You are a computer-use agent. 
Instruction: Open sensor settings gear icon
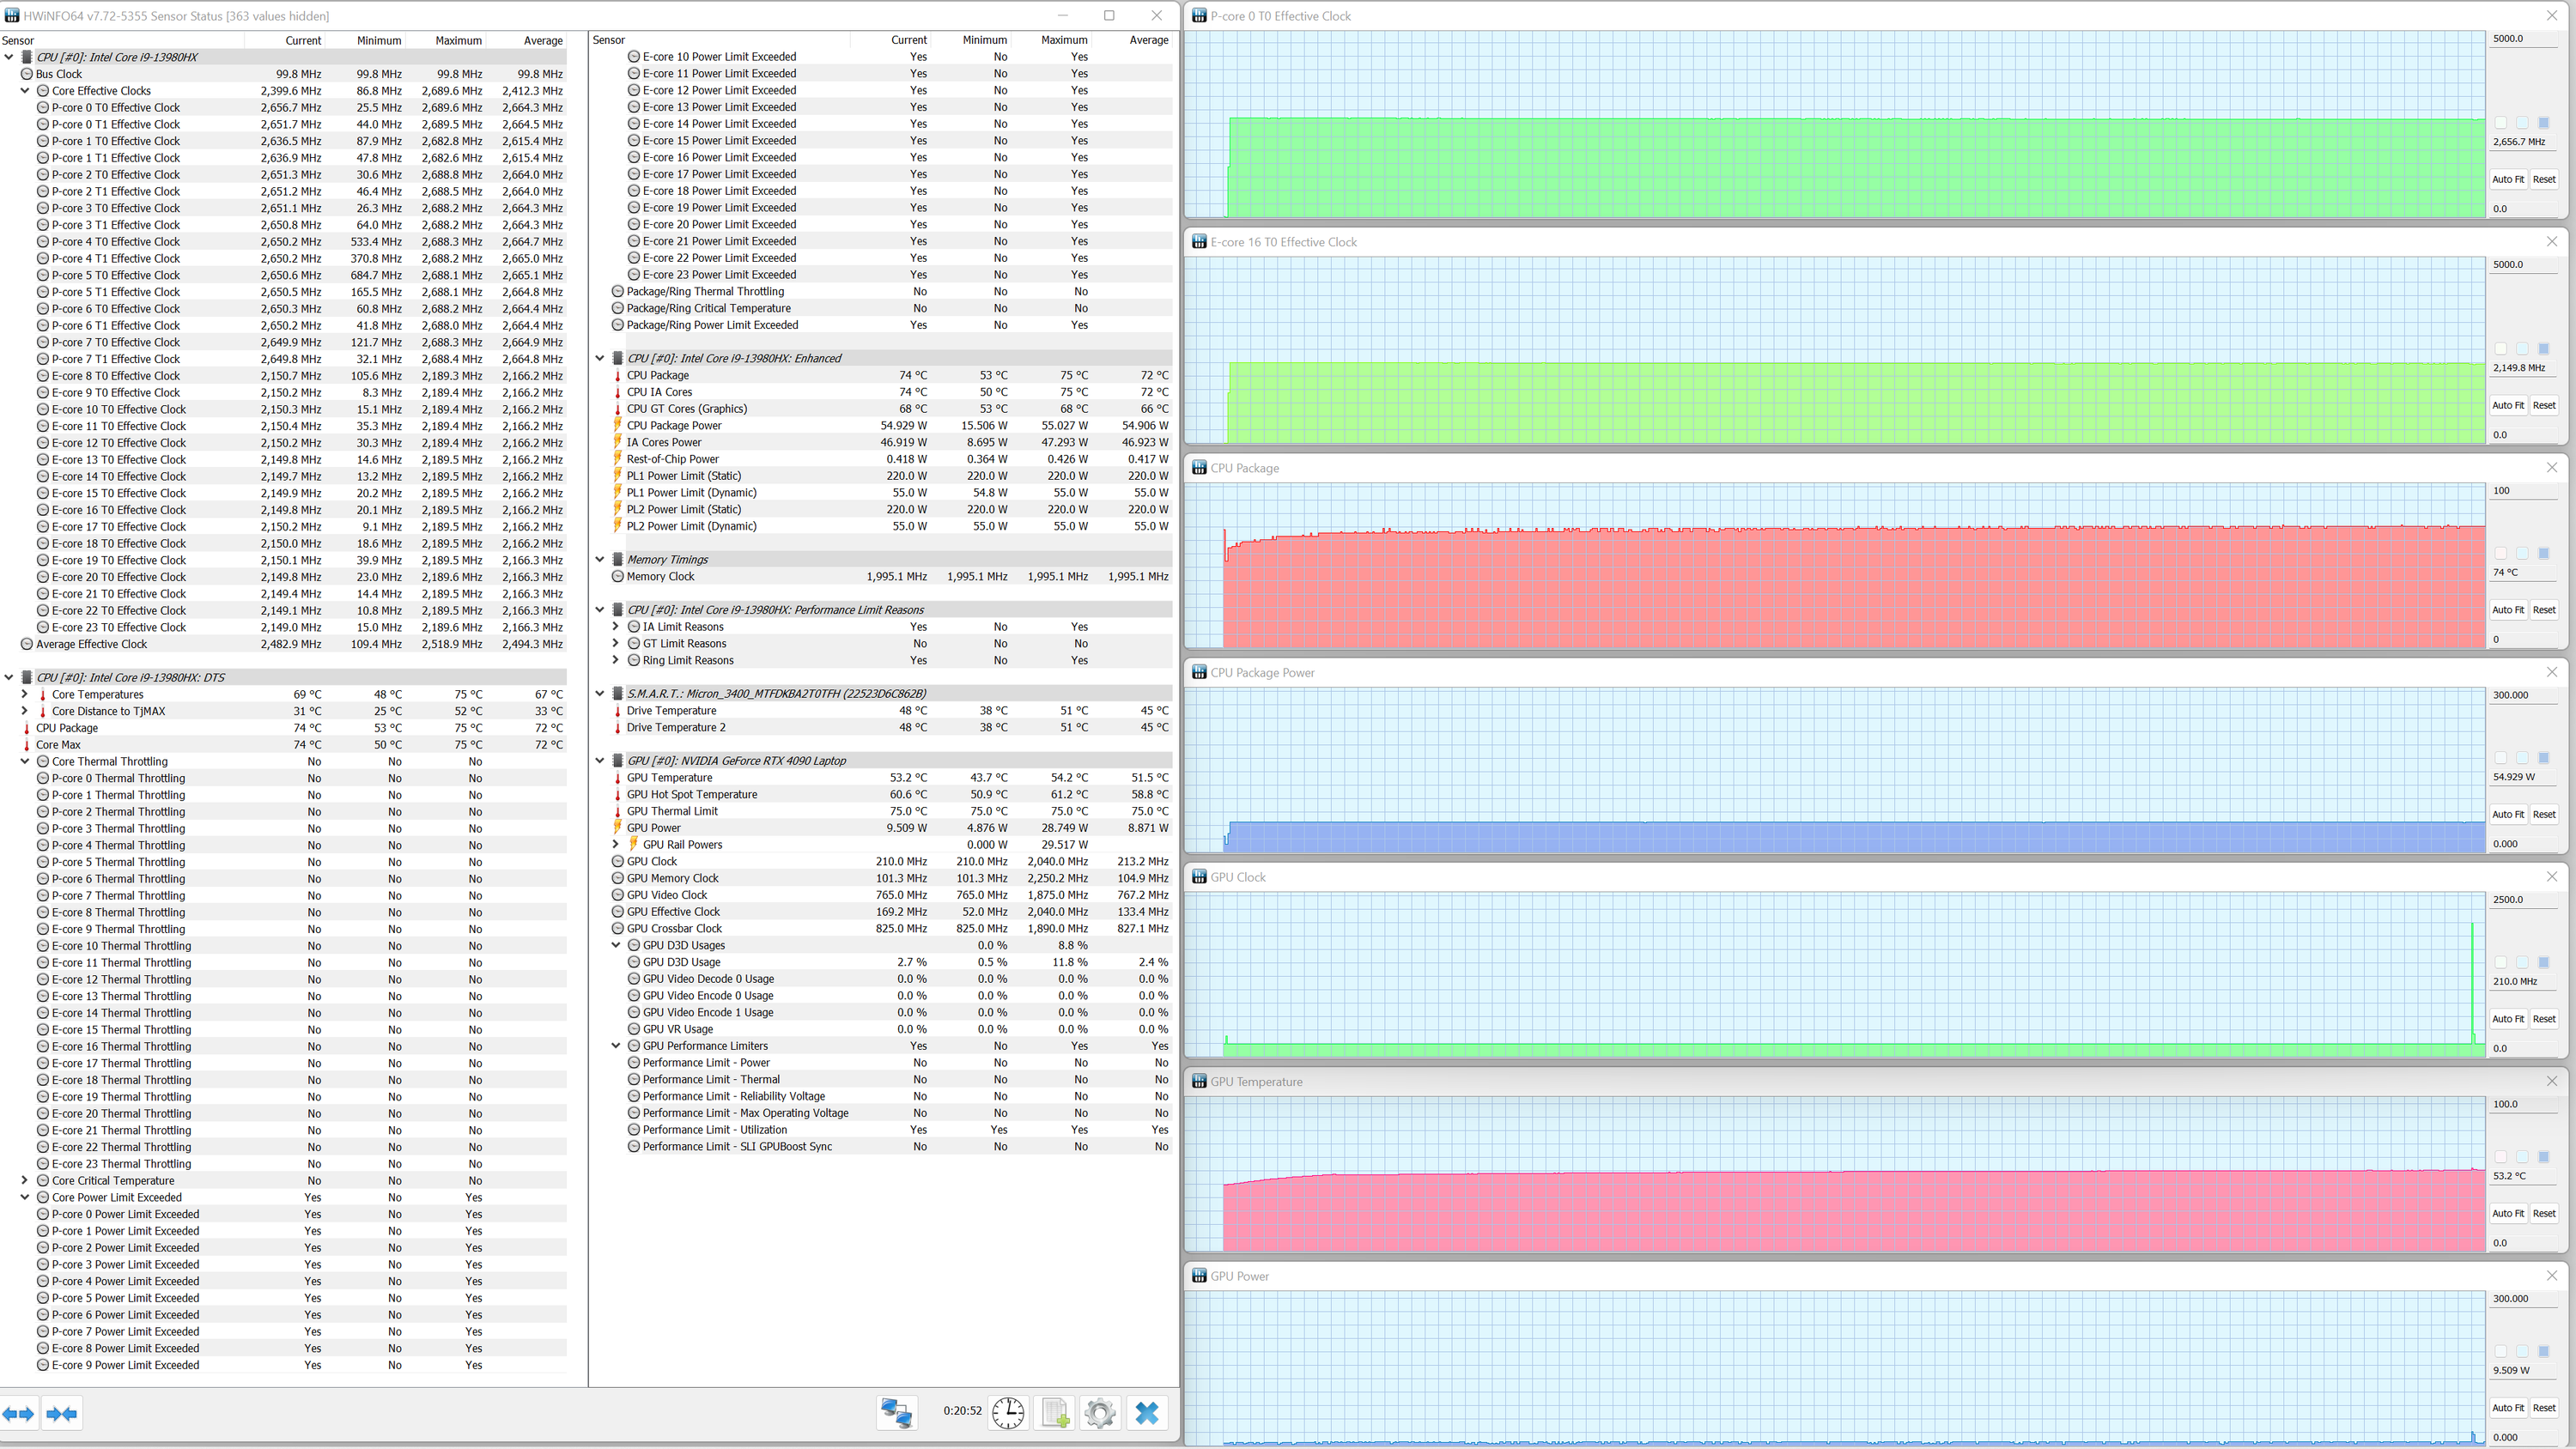[x=1100, y=1412]
